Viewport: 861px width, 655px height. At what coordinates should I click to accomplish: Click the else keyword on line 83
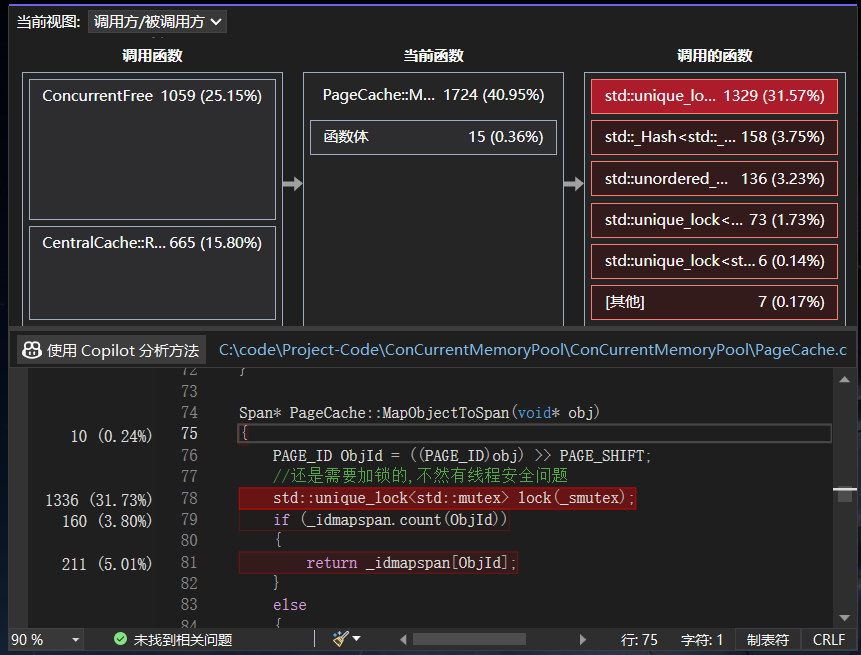[290, 605]
